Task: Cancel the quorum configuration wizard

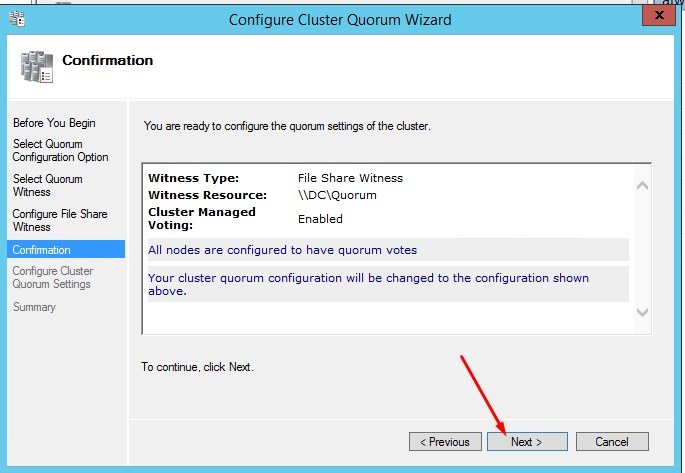Action: click(x=611, y=441)
